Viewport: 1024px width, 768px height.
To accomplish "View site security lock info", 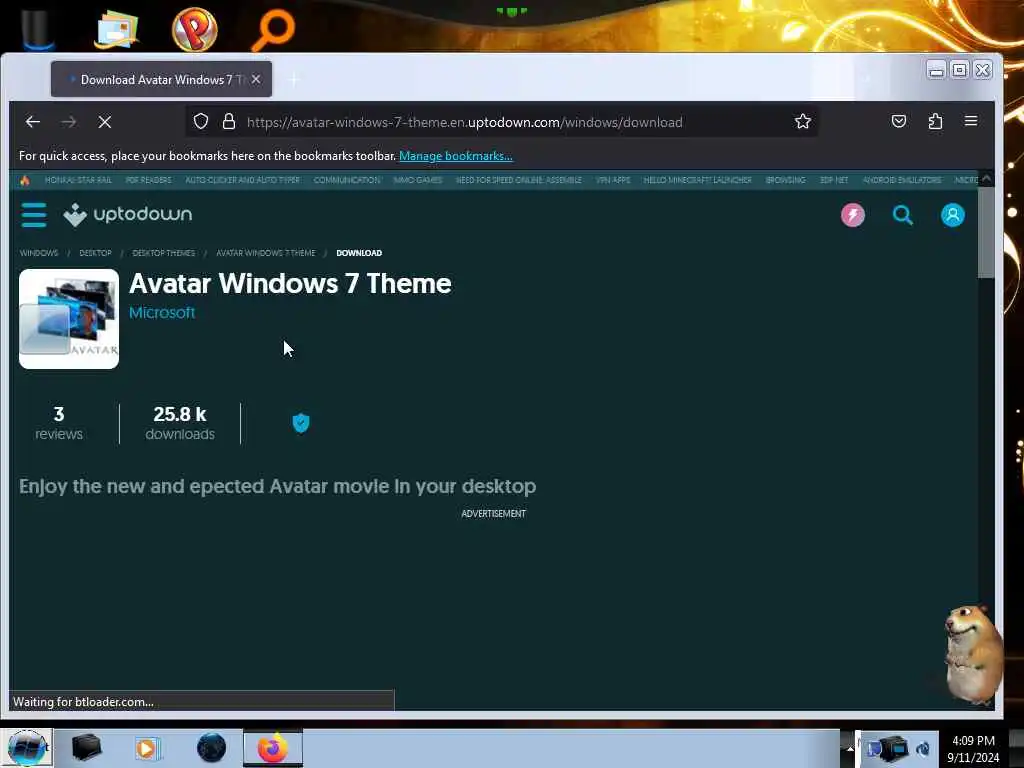I will [x=229, y=121].
